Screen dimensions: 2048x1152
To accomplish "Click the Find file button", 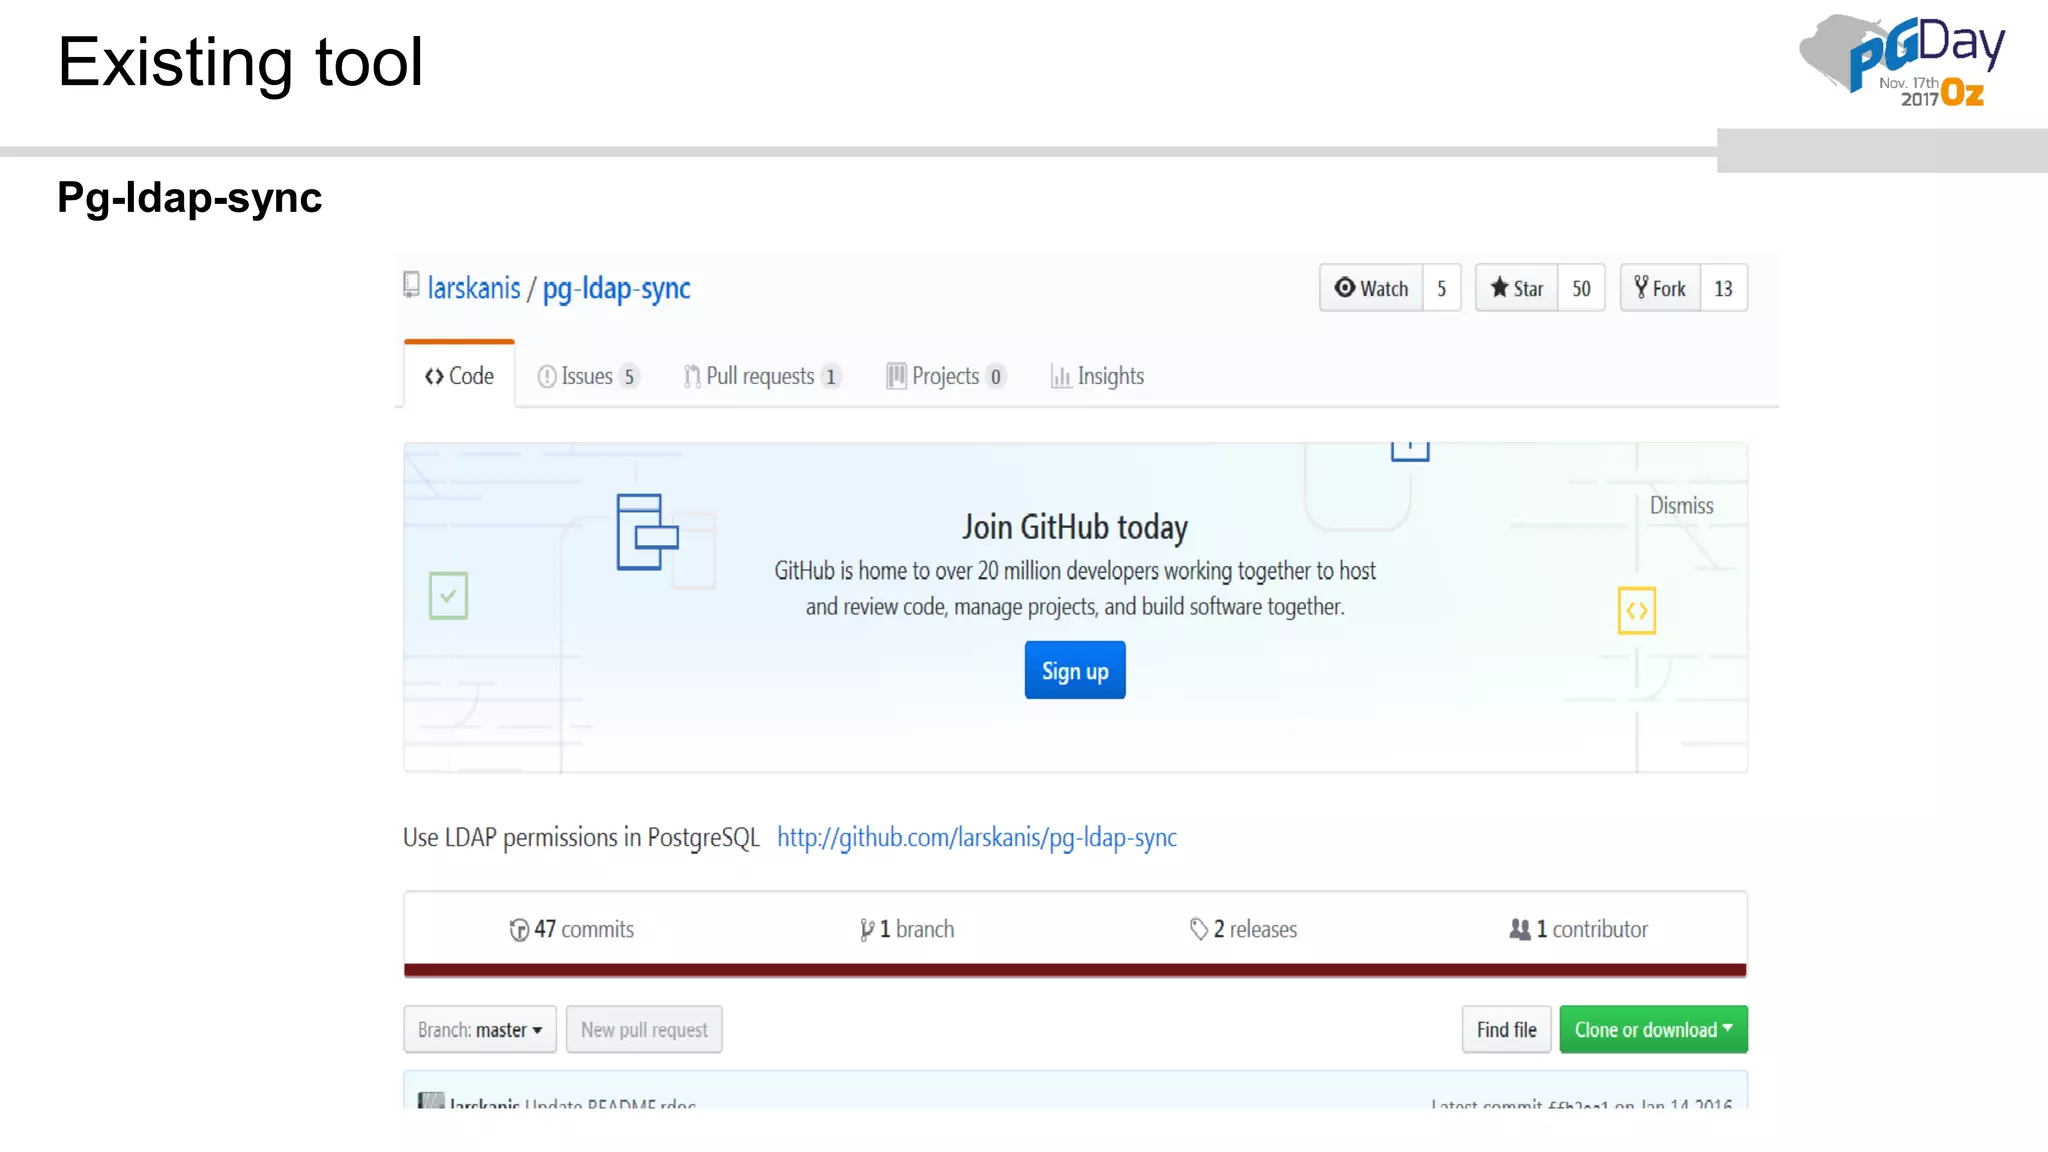I will pos(1506,1030).
